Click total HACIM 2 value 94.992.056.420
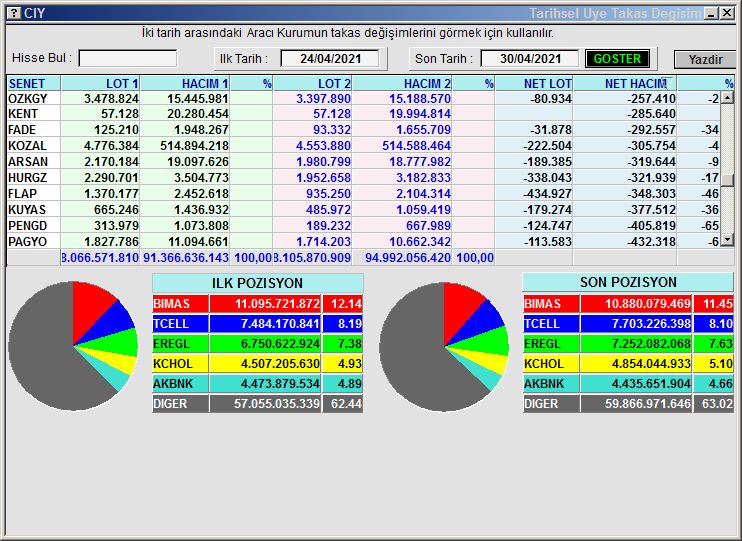Screen dimensions: 742x541 408,258
